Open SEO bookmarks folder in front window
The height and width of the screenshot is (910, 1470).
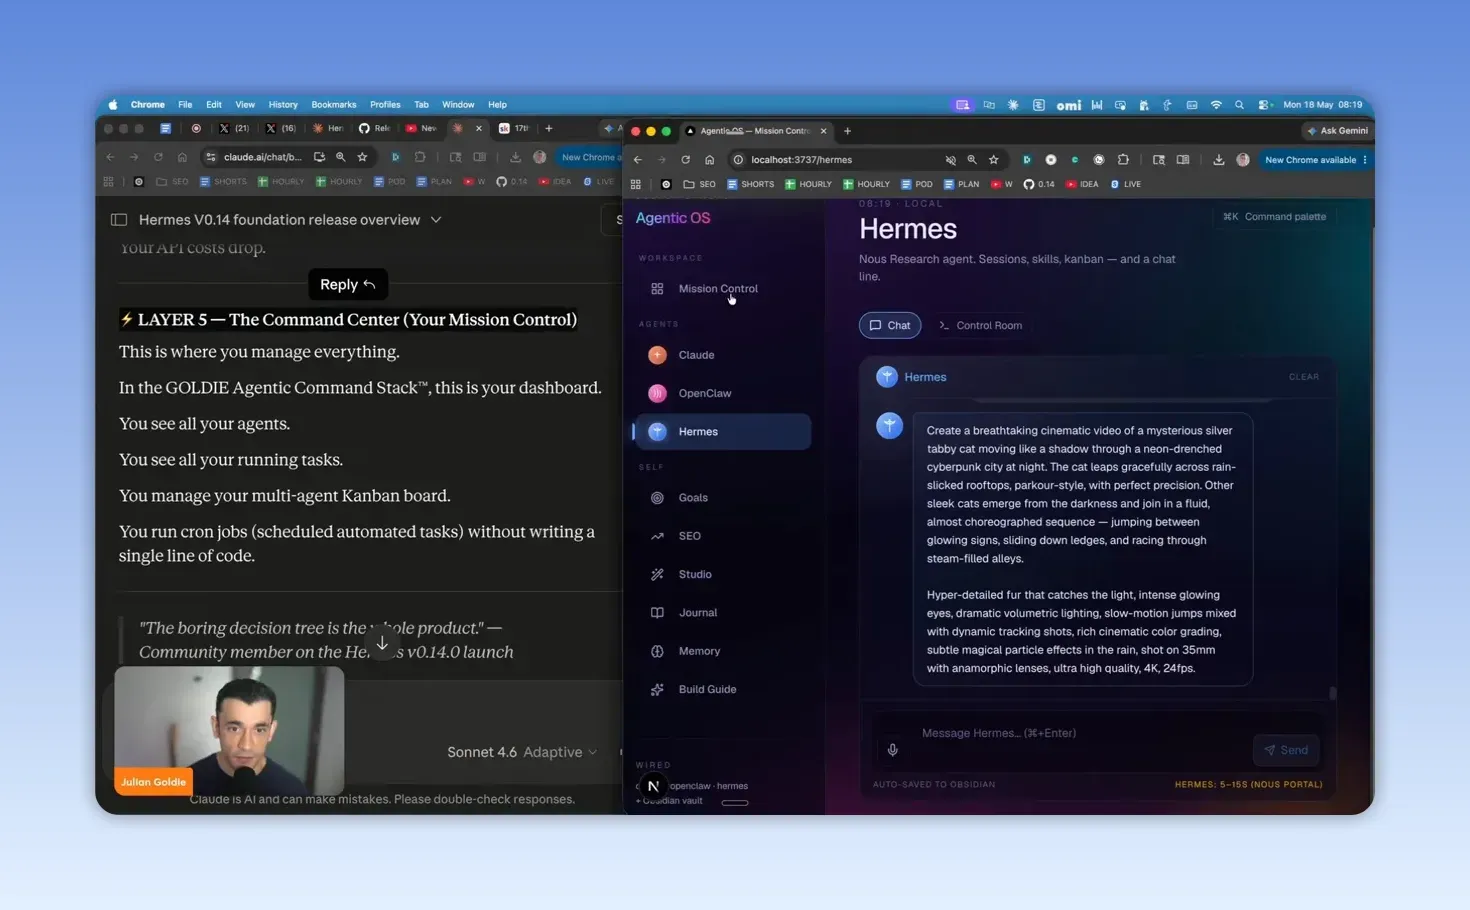(x=699, y=185)
